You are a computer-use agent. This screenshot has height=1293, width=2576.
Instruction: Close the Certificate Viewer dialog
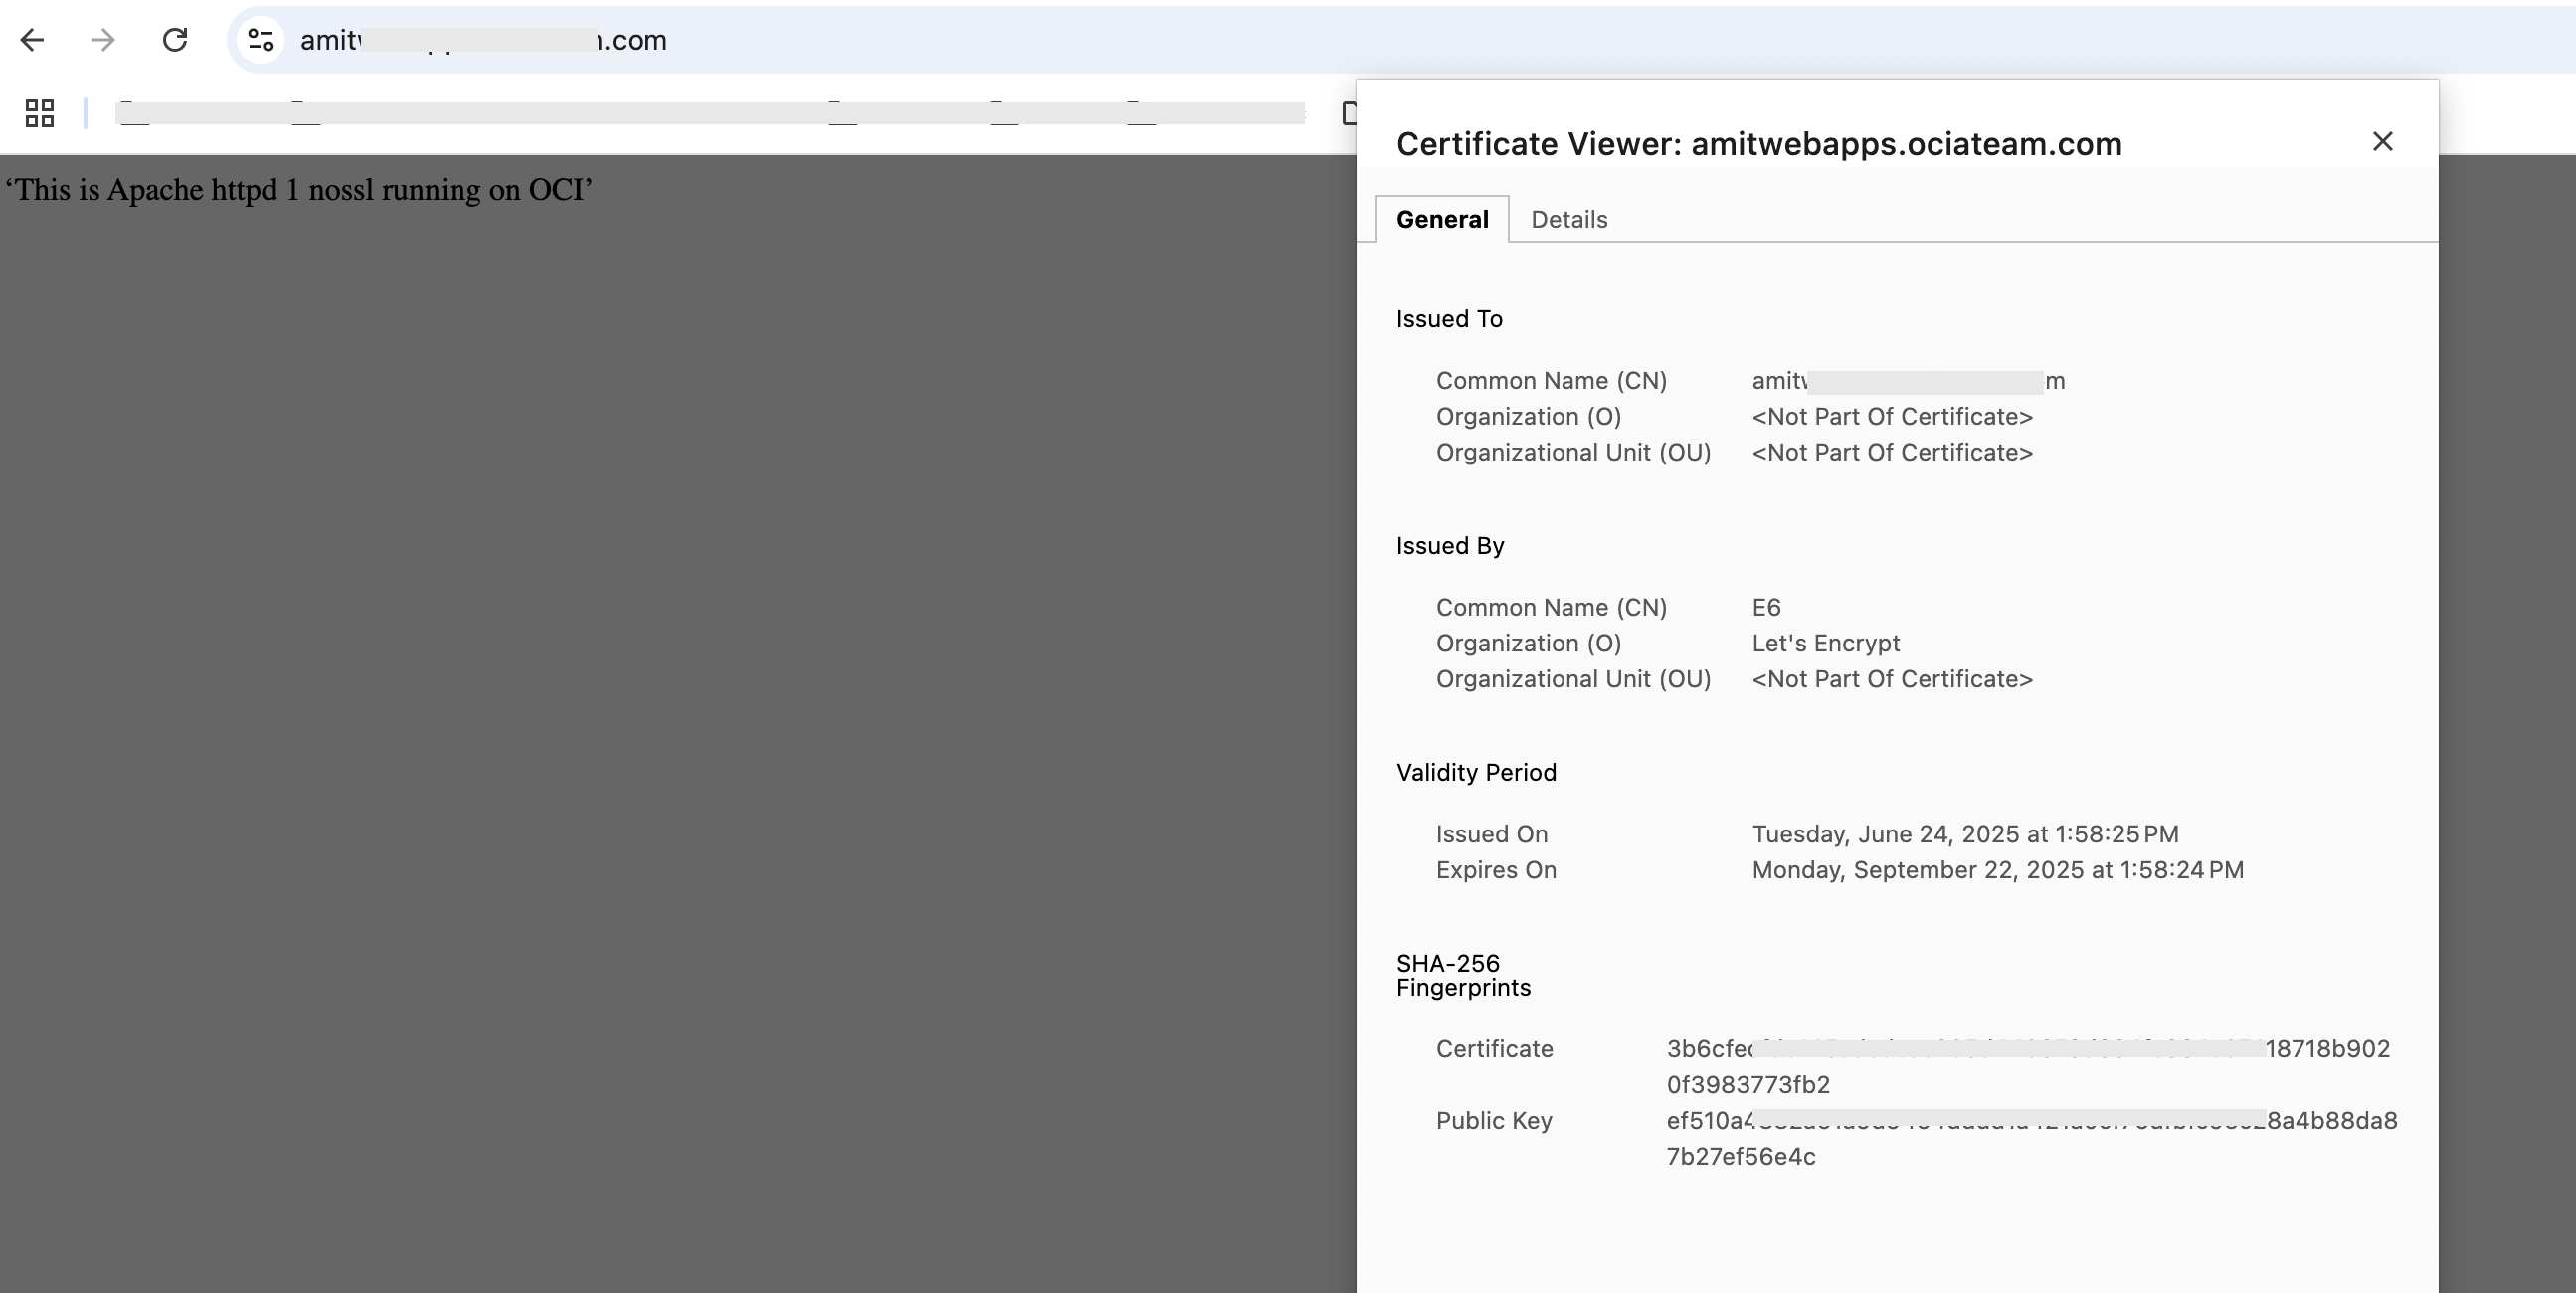click(x=2385, y=142)
